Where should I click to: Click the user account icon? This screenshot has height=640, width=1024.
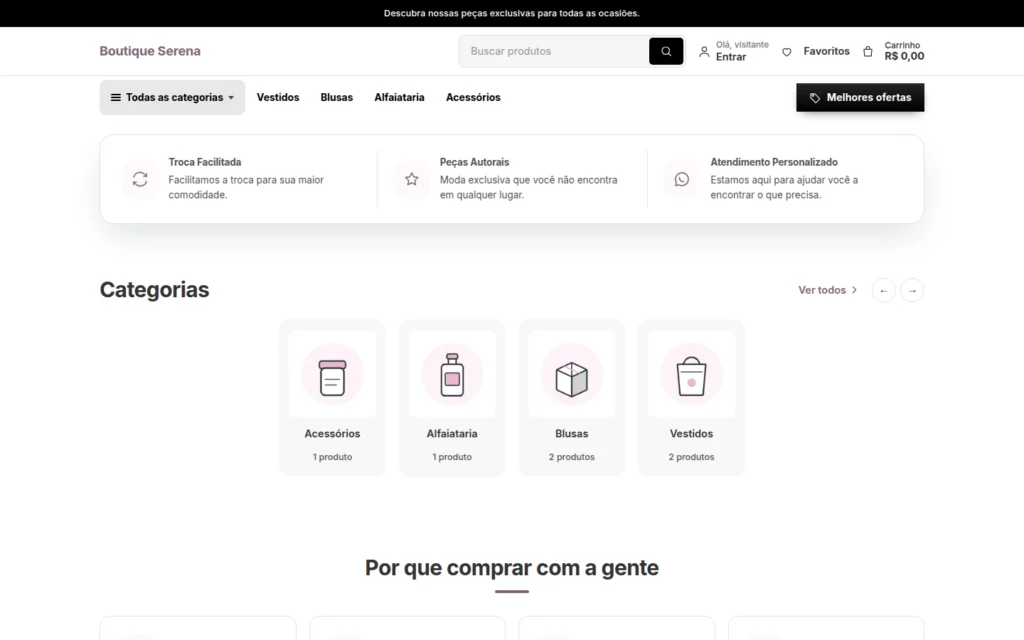704,52
